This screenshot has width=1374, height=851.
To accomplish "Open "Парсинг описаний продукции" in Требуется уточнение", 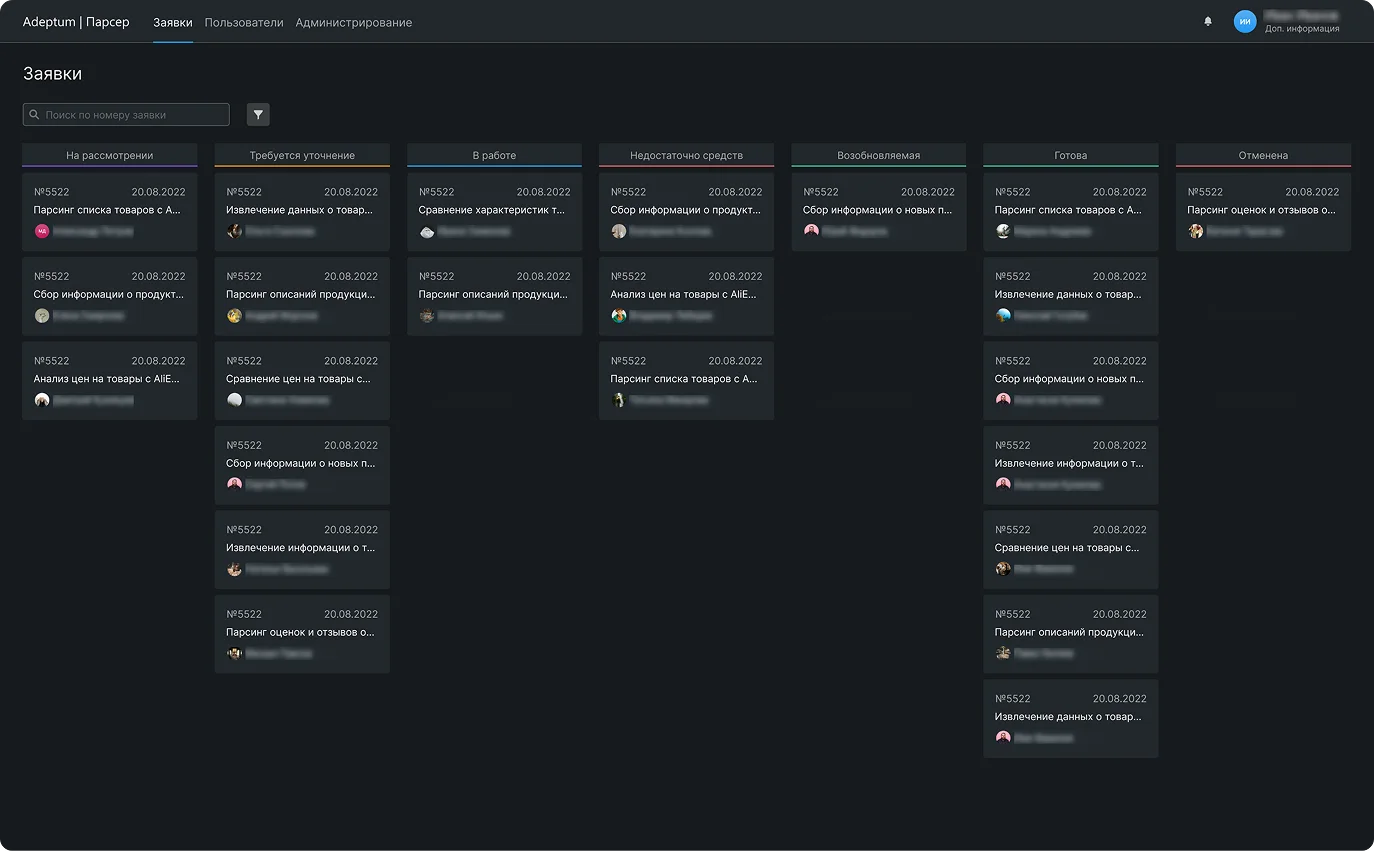I will (x=302, y=296).
